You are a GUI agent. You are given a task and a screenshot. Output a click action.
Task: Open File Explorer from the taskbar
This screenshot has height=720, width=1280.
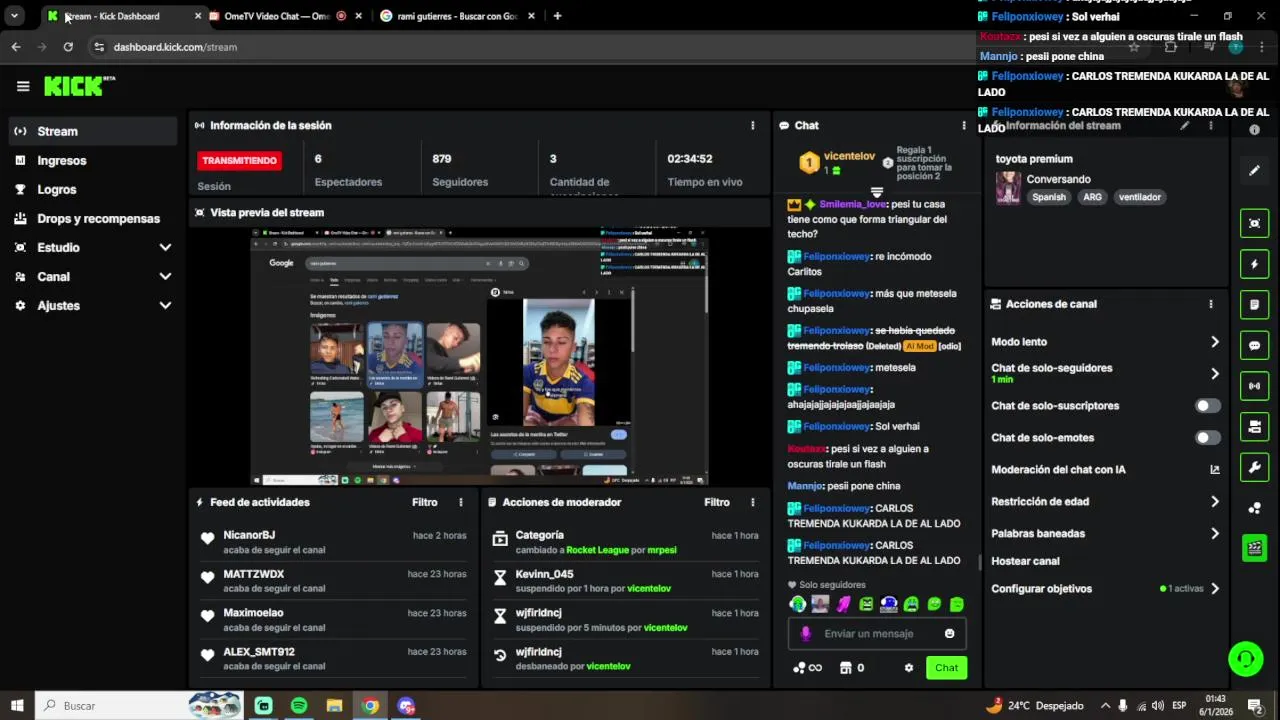334,706
